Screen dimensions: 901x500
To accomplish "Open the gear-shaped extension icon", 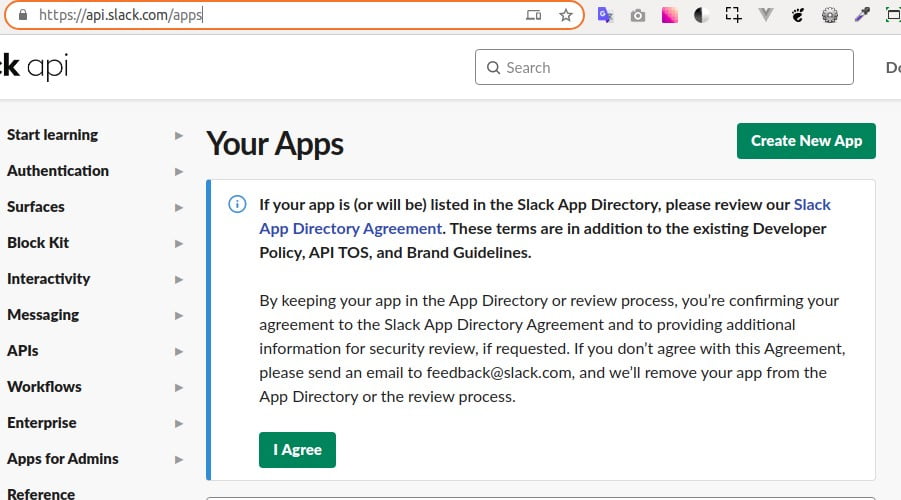I will click(x=830, y=15).
